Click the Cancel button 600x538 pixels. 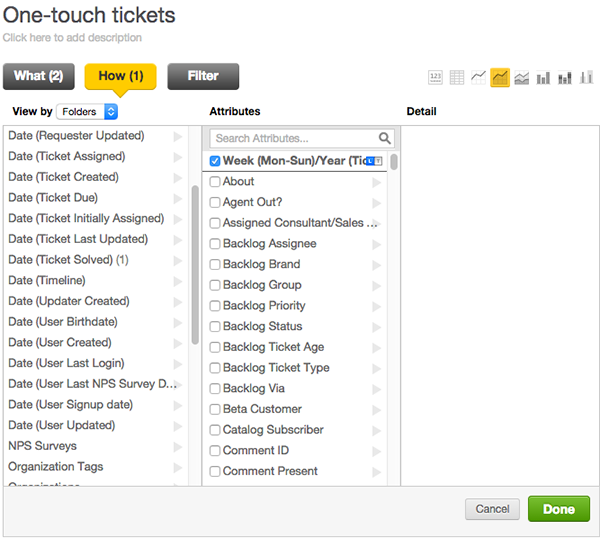point(492,509)
